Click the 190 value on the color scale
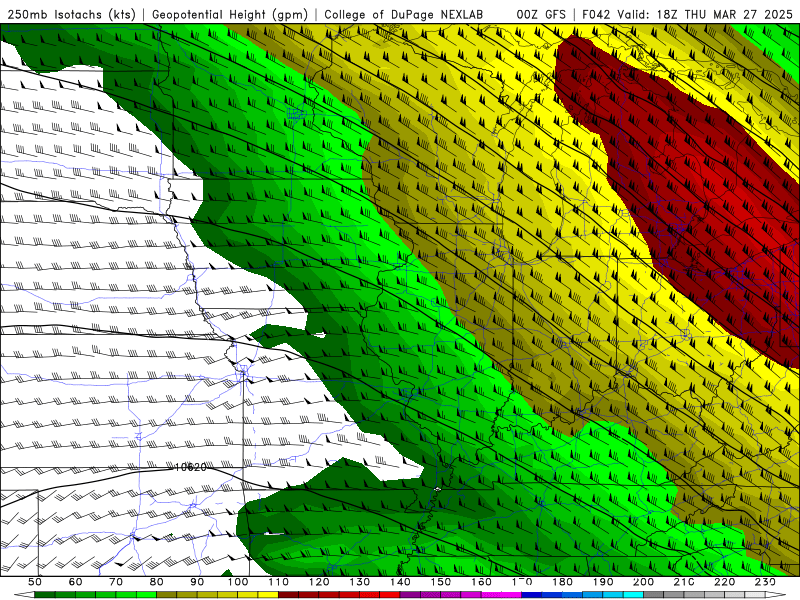This screenshot has width=800, height=600. click(603, 582)
